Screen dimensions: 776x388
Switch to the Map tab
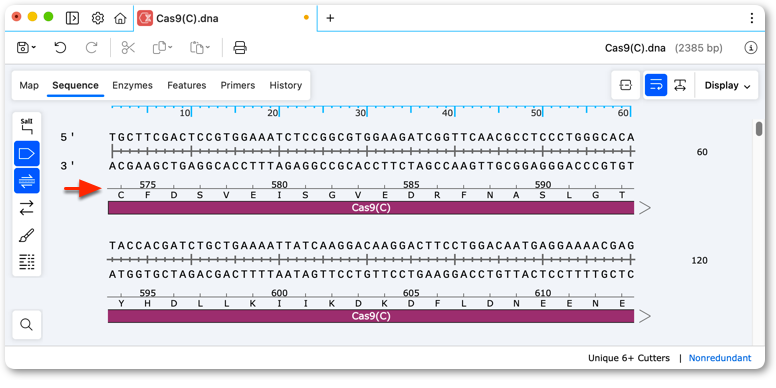coord(29,85)
